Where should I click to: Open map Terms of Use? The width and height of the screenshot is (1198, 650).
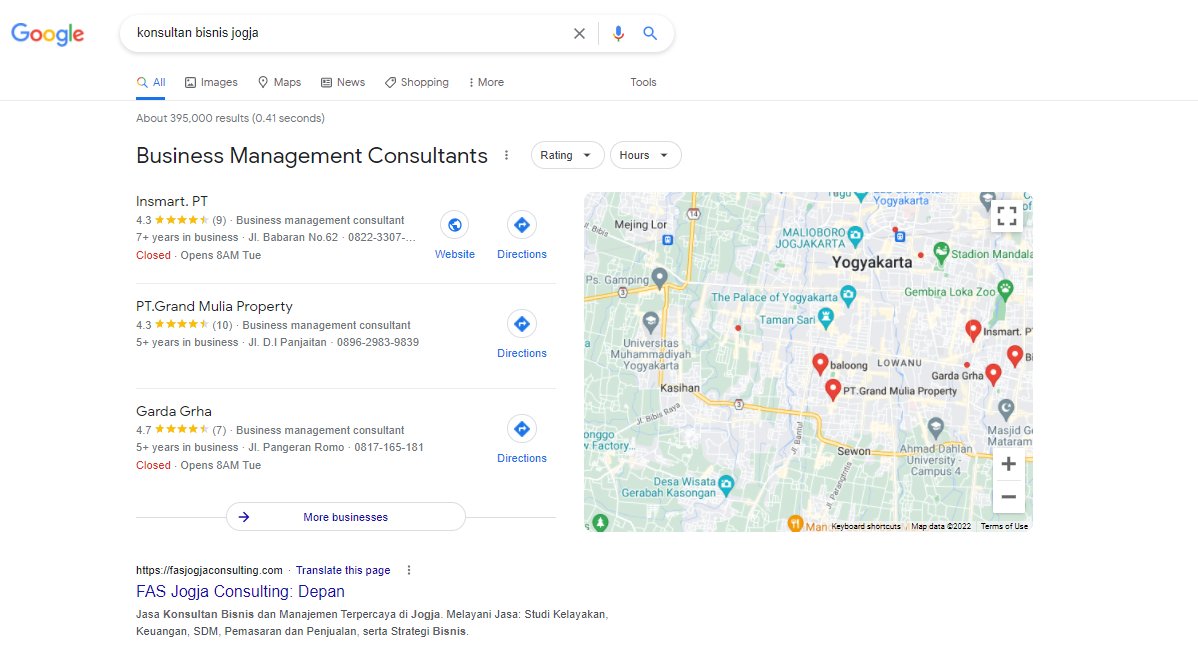click(x=1005, y=526)
